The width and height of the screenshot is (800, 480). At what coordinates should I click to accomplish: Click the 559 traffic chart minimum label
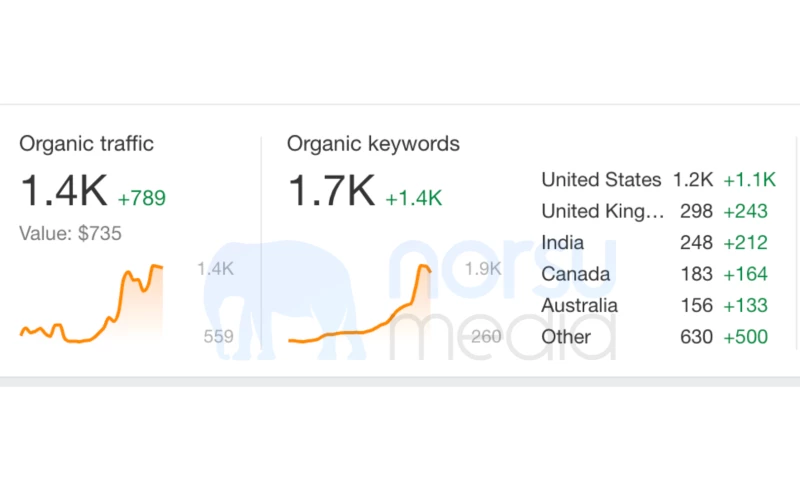(218, 337)
